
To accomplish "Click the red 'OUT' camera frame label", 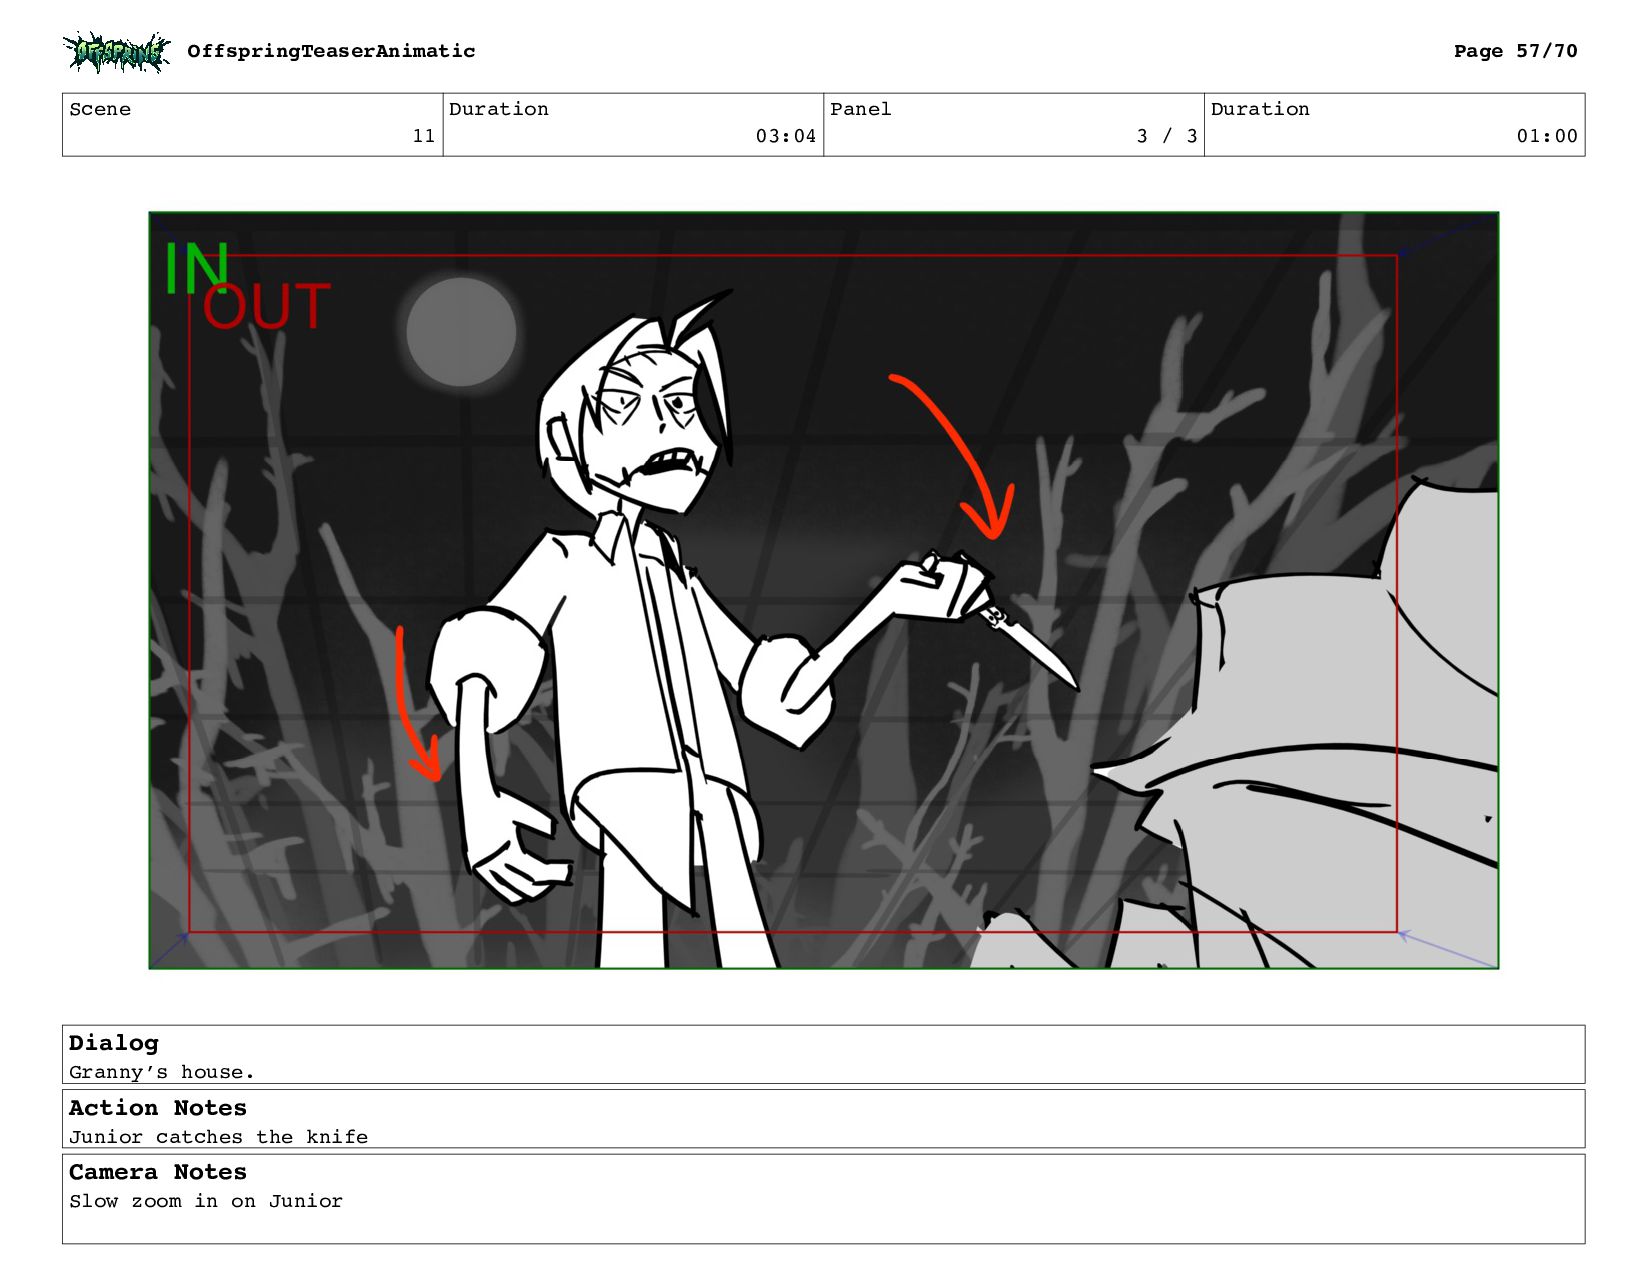I will [x=266, y=306].
